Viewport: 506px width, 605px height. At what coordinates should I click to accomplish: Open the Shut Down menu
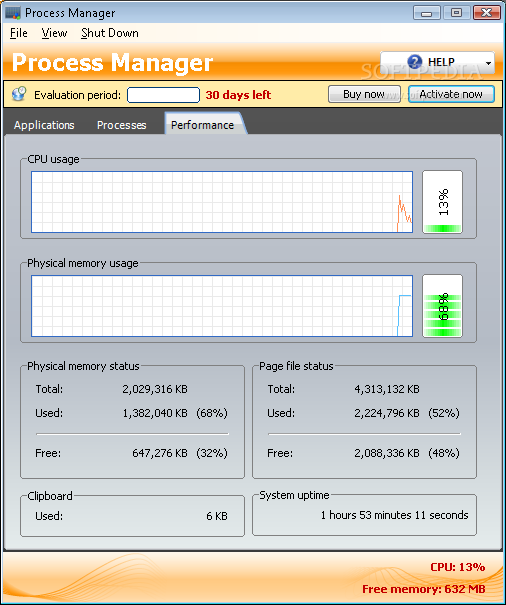coord(110,33)
